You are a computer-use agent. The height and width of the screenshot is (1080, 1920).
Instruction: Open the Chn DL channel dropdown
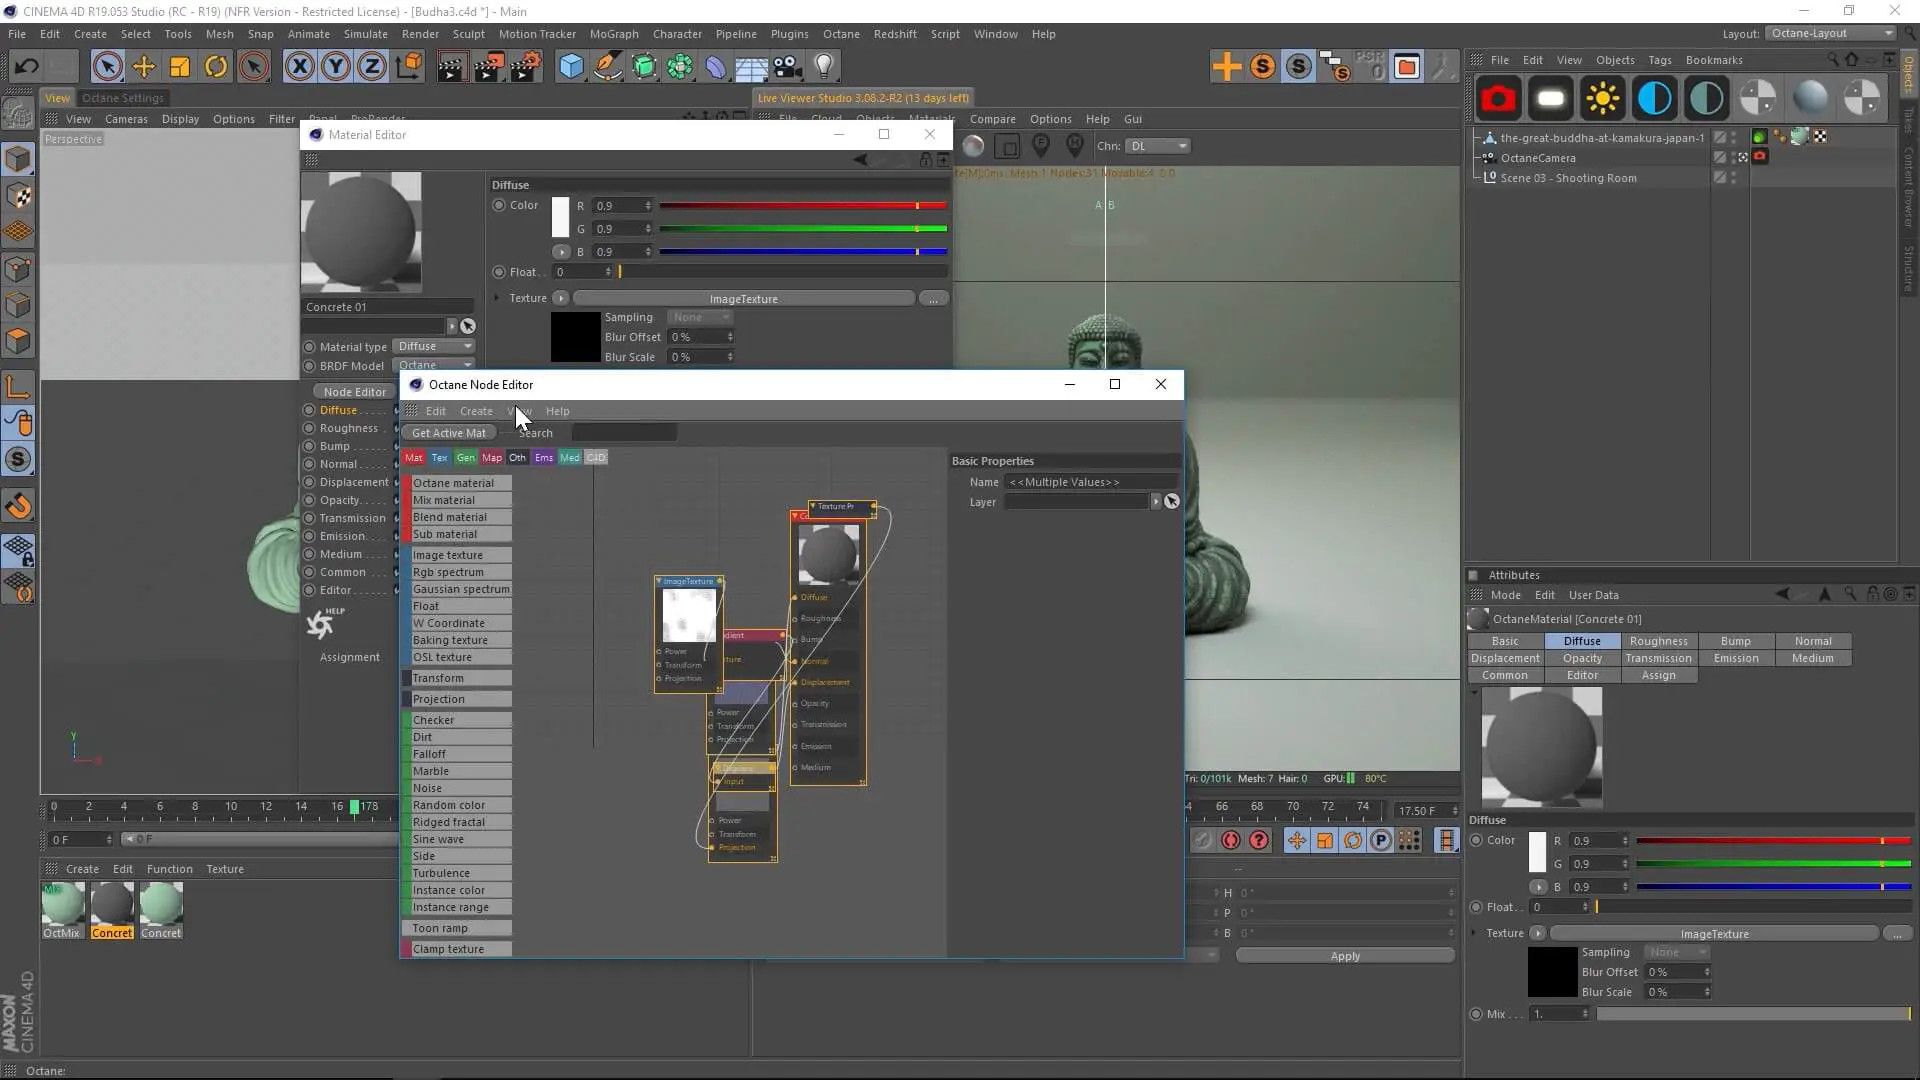click(x=1158, y=146)
